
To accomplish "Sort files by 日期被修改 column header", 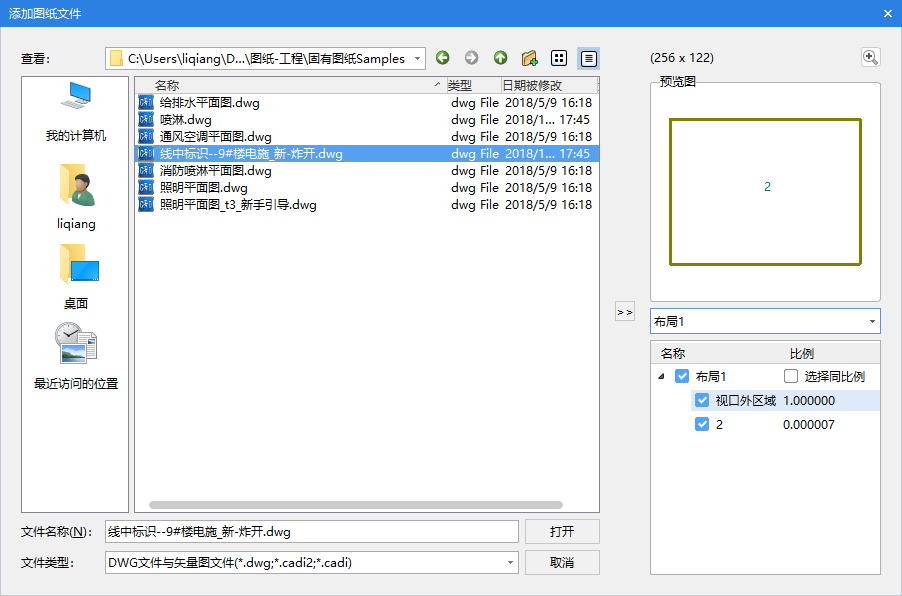I will tap(546, 86).
